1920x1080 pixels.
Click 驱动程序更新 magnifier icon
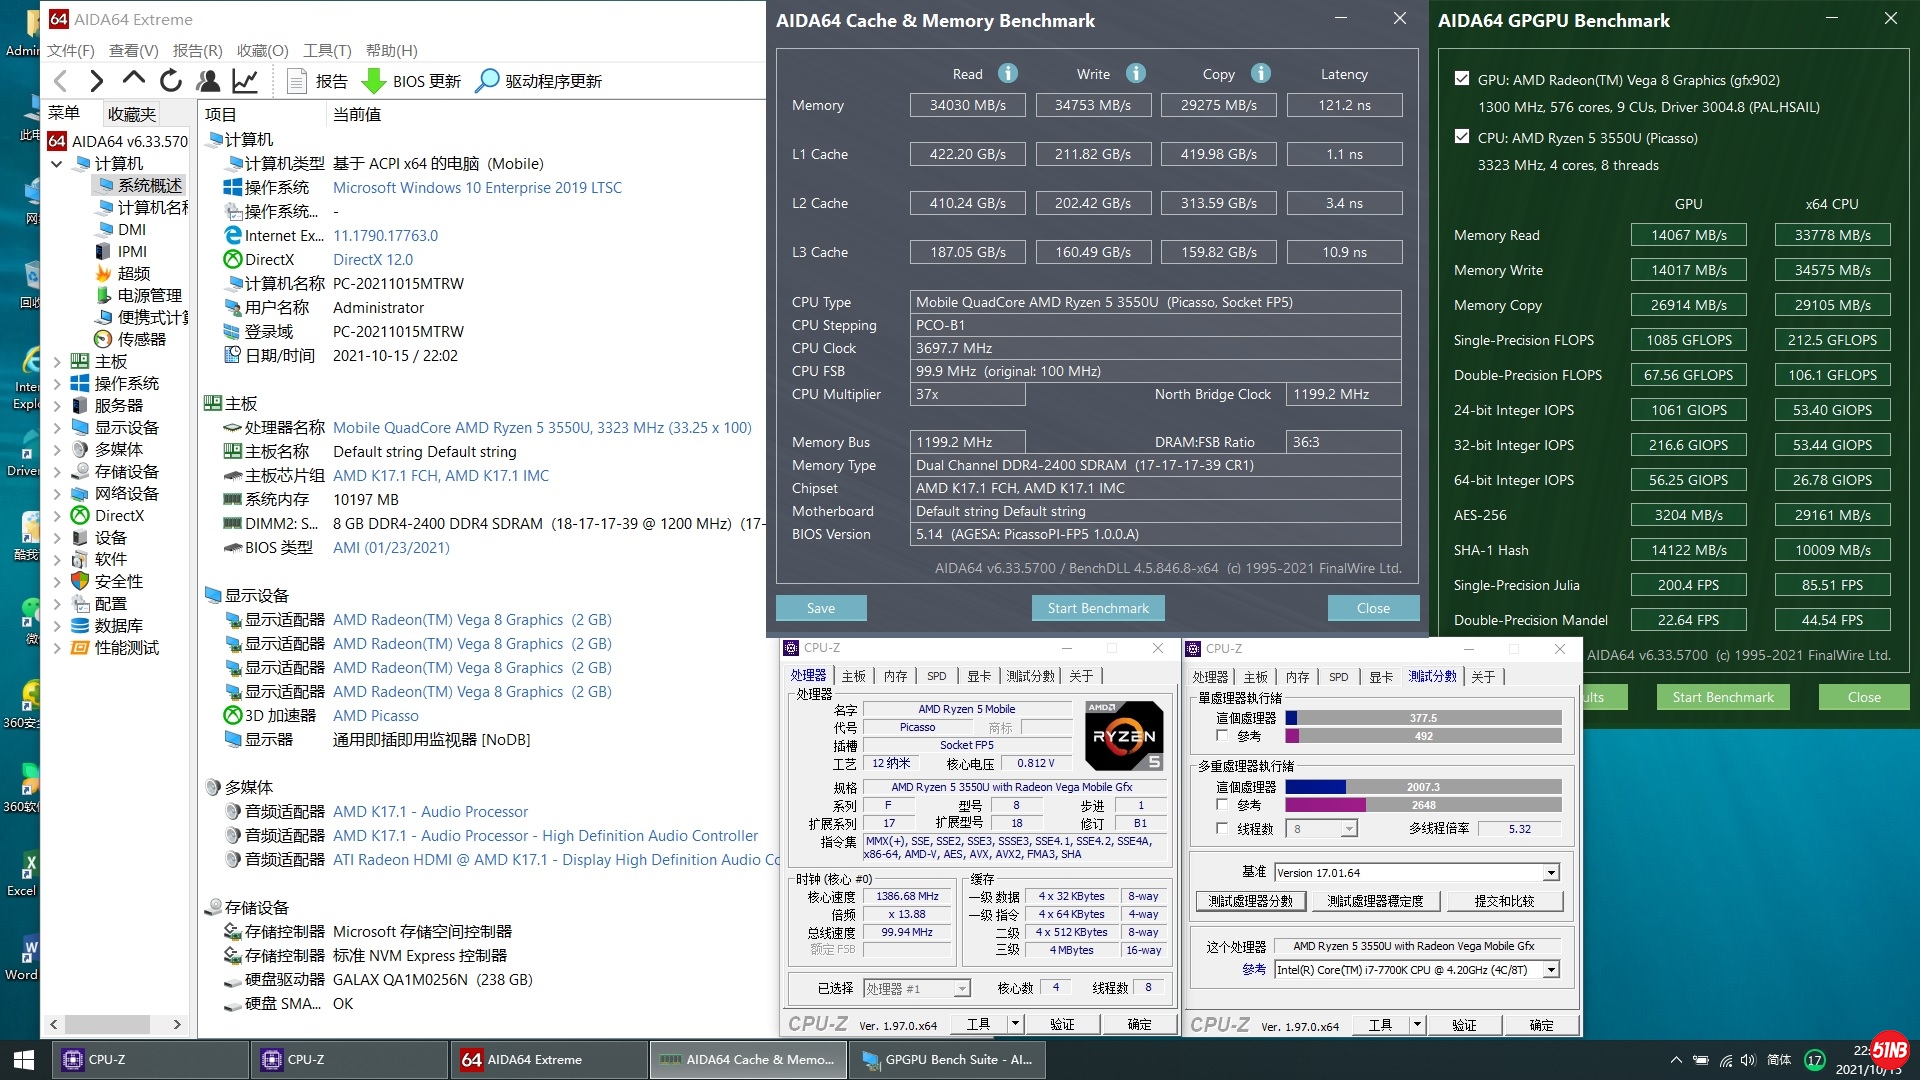[x=487, y=81]
